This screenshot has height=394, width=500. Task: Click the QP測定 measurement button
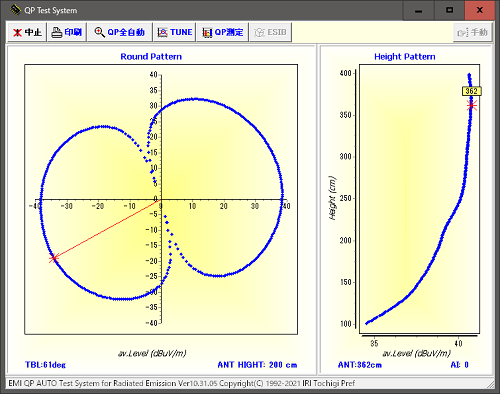[x=223, y=32]
